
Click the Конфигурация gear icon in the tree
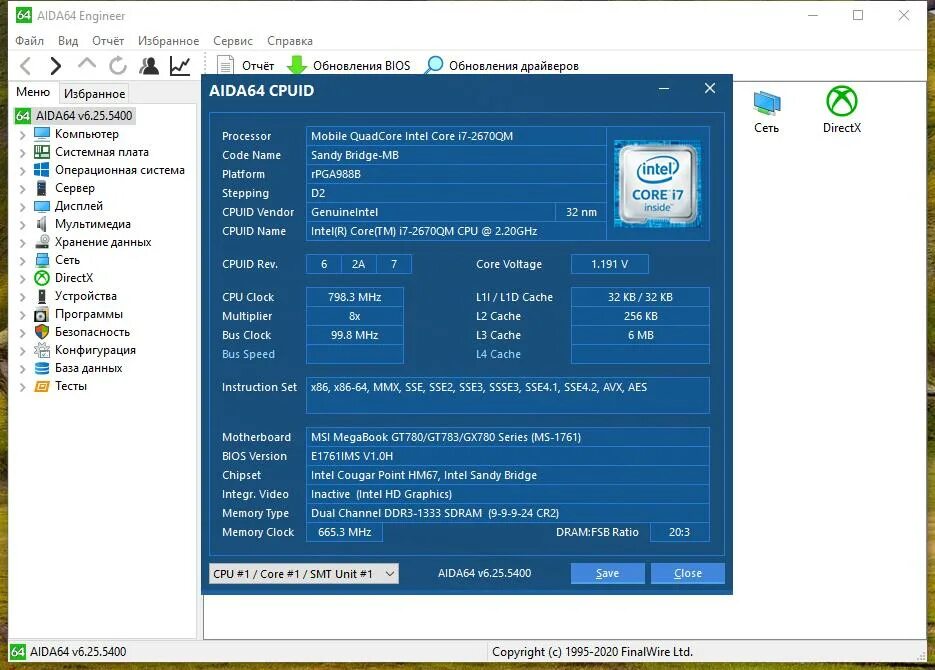[x=42, y=350]
